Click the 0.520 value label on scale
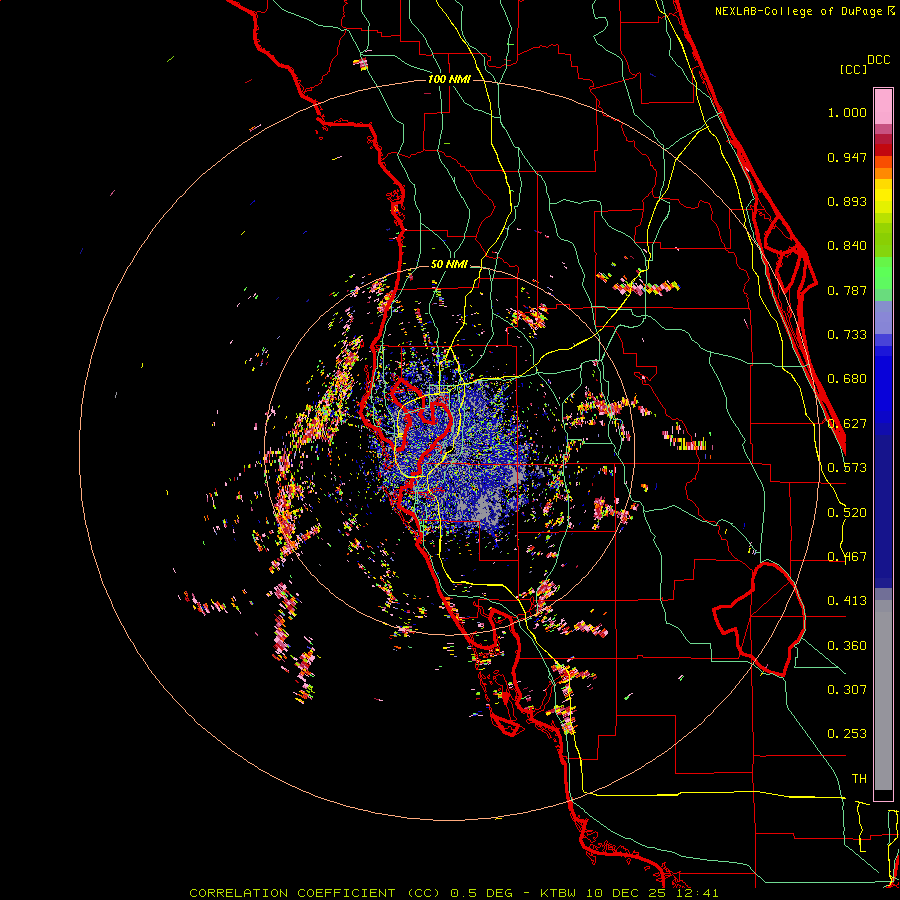 (x=847, y=512)
